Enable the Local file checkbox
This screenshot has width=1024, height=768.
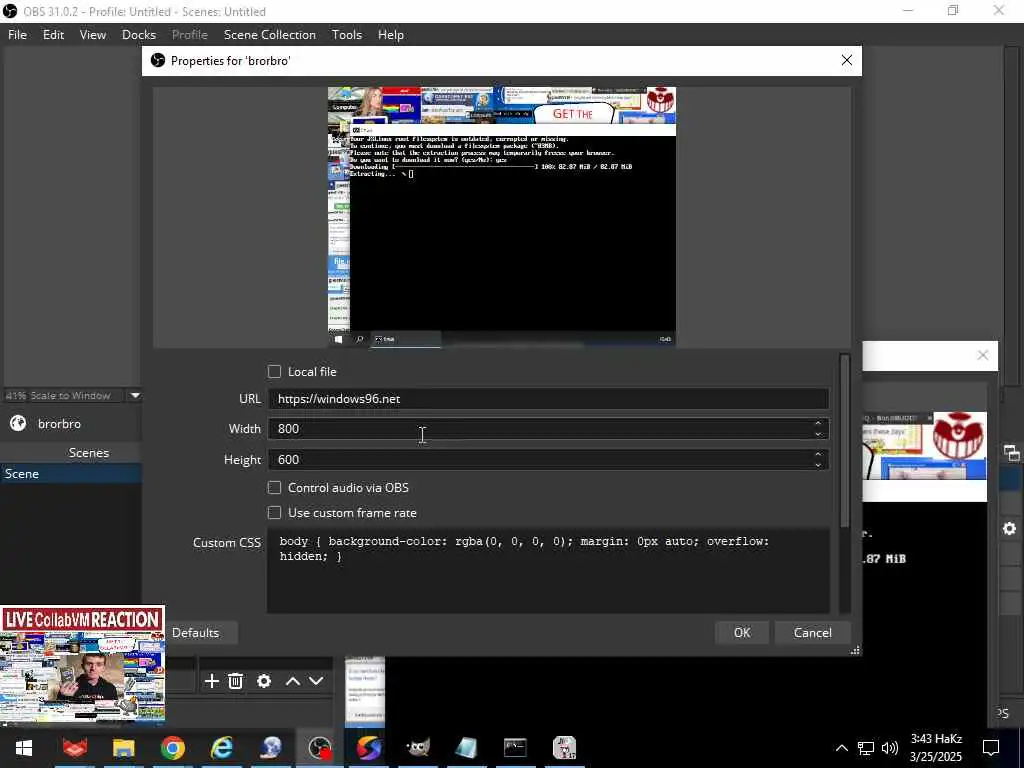(x=274, y=372)
